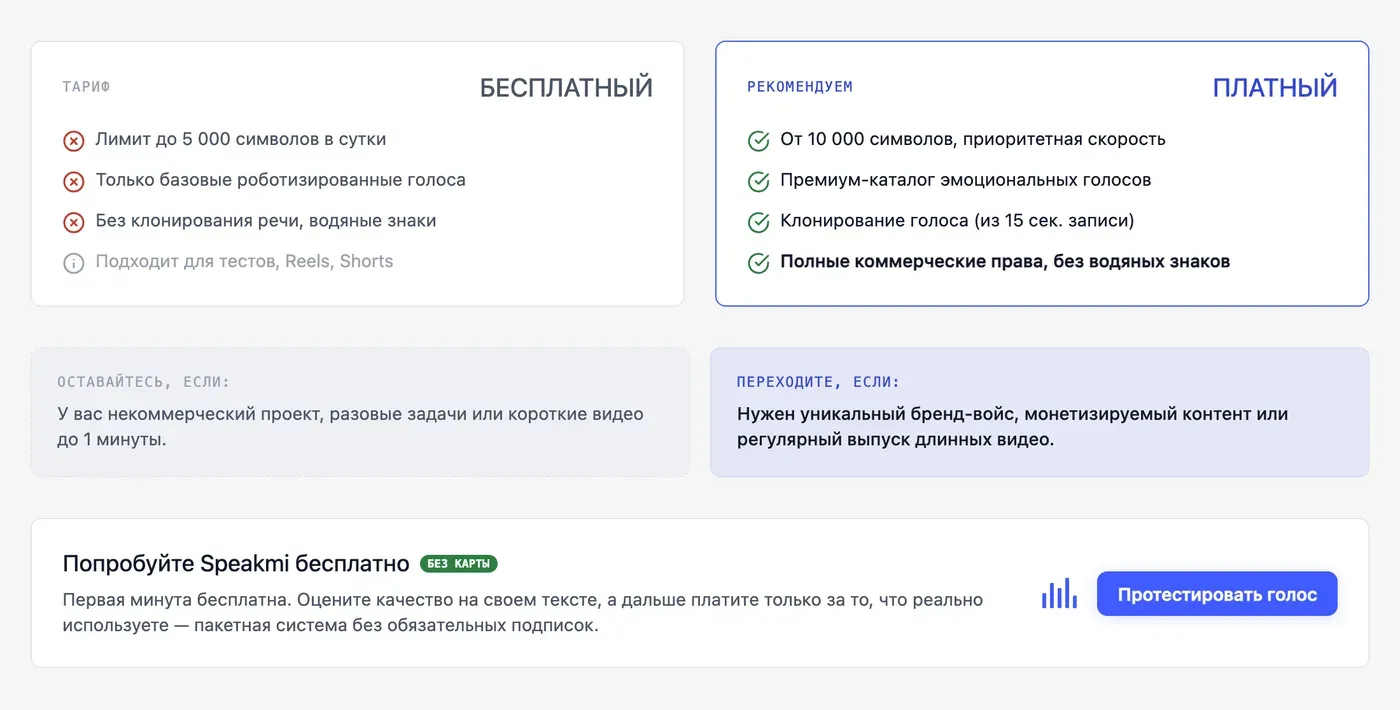Click the red cross icon beside basic robotic voices
Screen dimensions: 1400x710
(73, 182)
